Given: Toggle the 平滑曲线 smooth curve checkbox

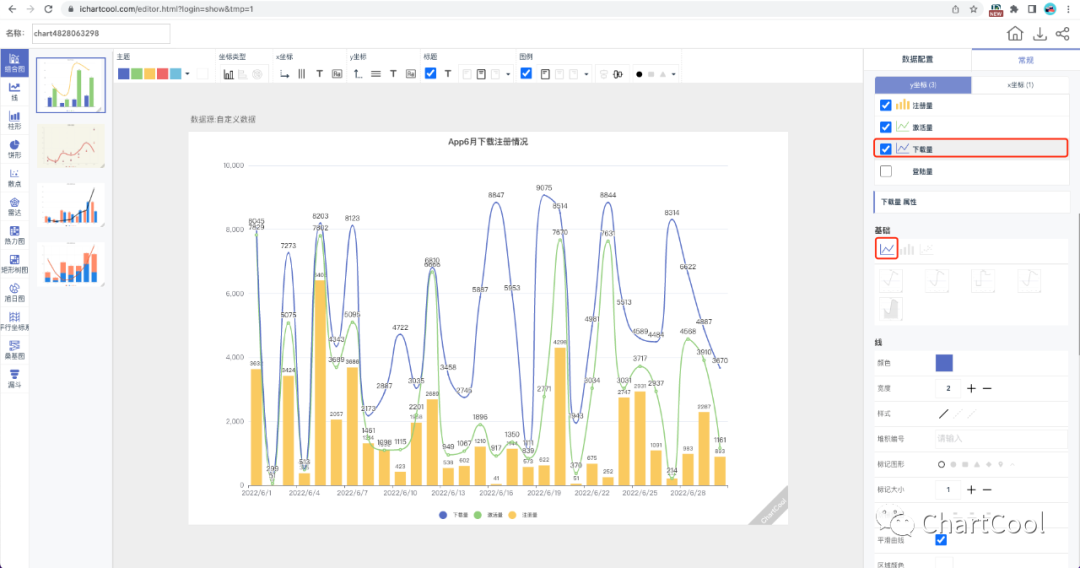Looking at the screenshot, I should [940, 540].
